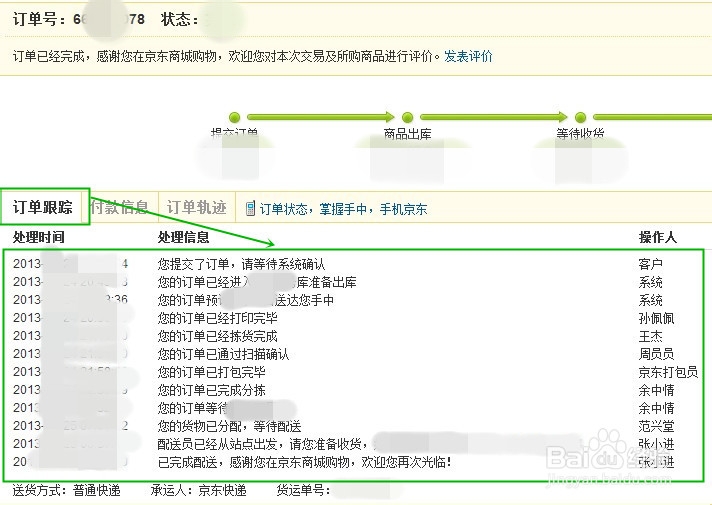Click the green 提交订单 progress step dot
This screenshot has width=712, height=505.
coord(234,118)
